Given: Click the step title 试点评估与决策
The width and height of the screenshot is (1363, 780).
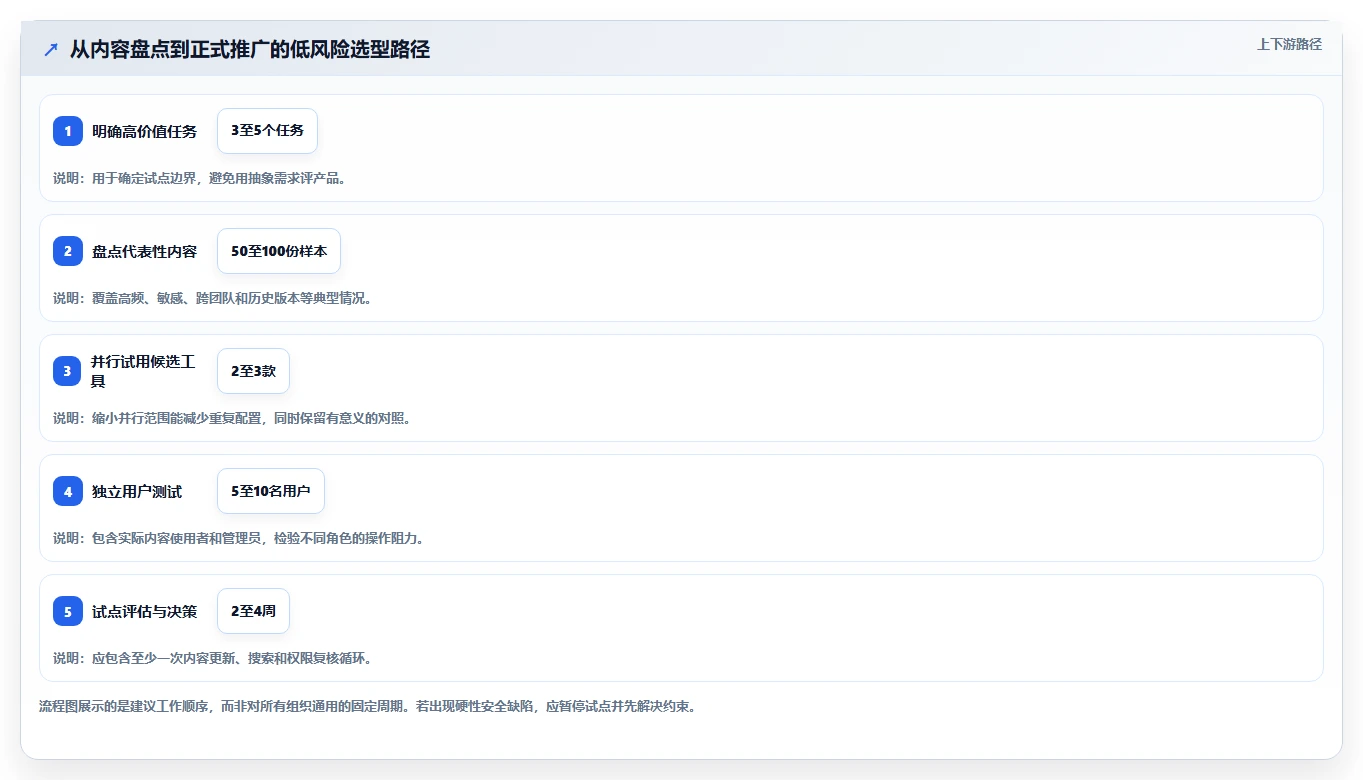Looking at the screenshot, I should point(145,611).
